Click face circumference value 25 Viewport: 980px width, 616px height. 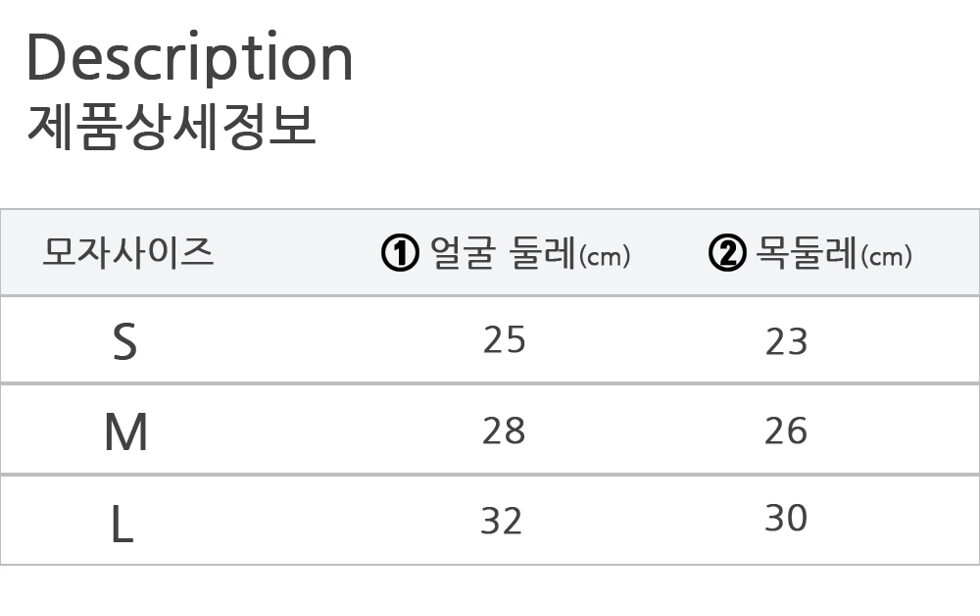[x=504, y=340]
